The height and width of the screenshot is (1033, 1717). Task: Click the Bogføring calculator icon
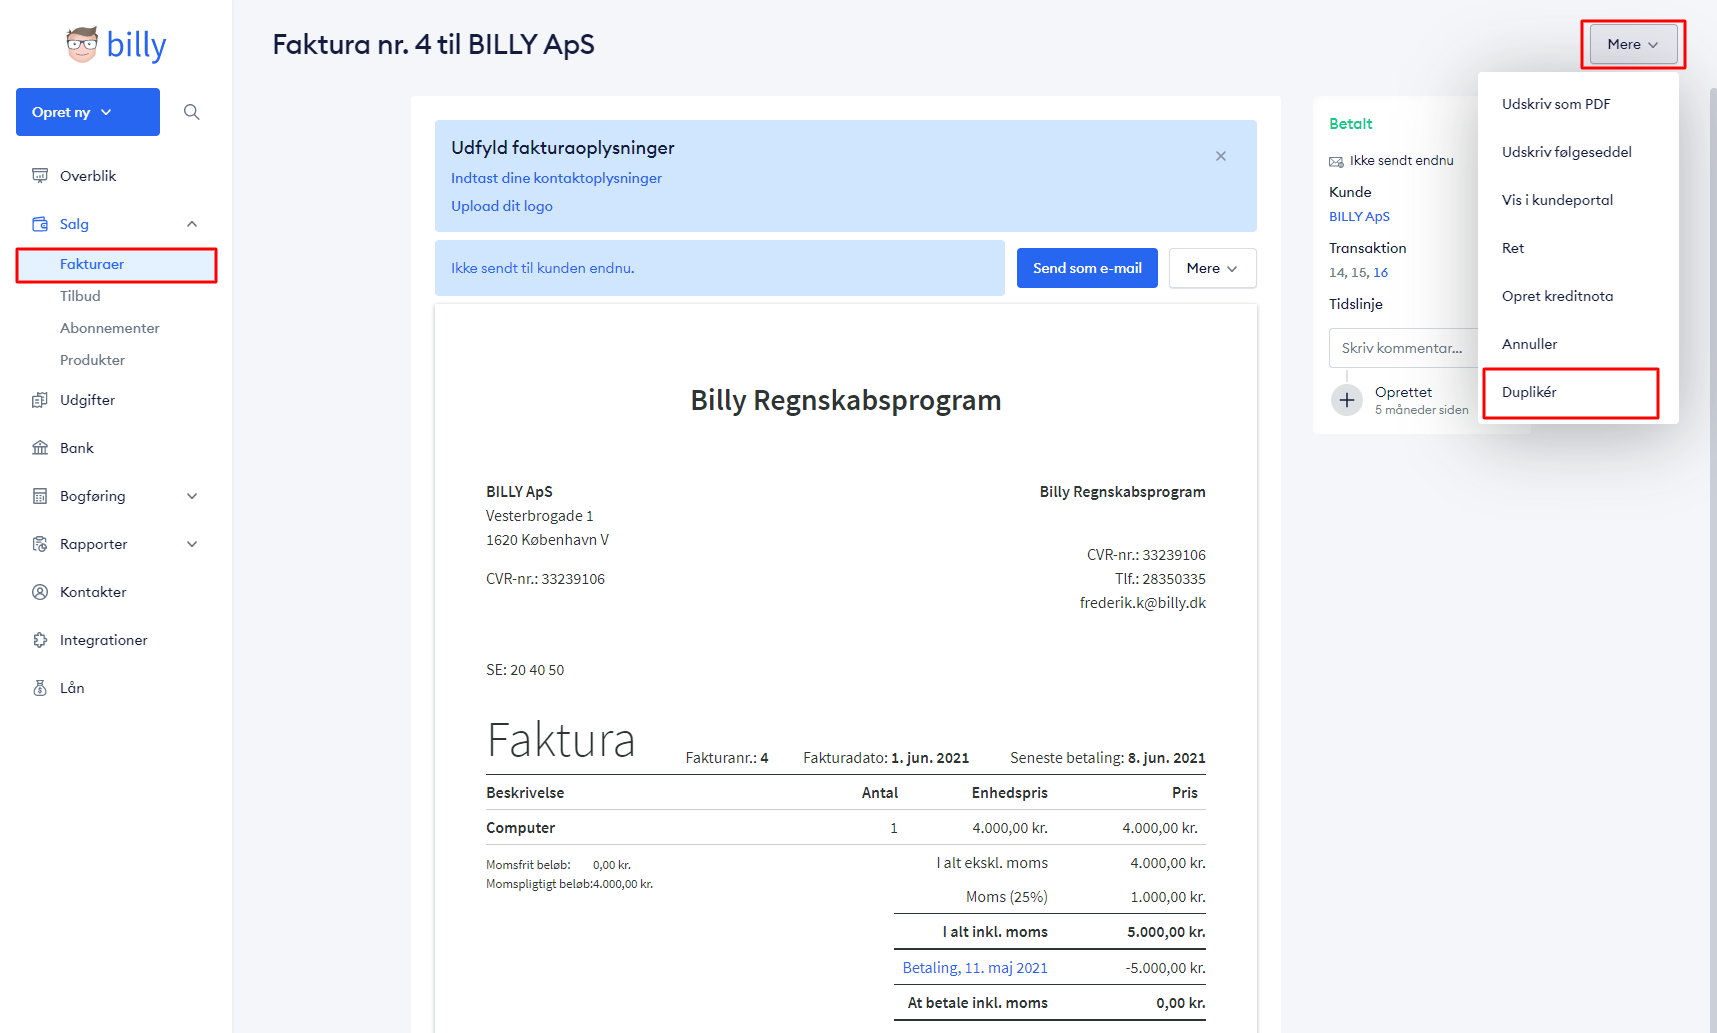[x=40, y=496]
